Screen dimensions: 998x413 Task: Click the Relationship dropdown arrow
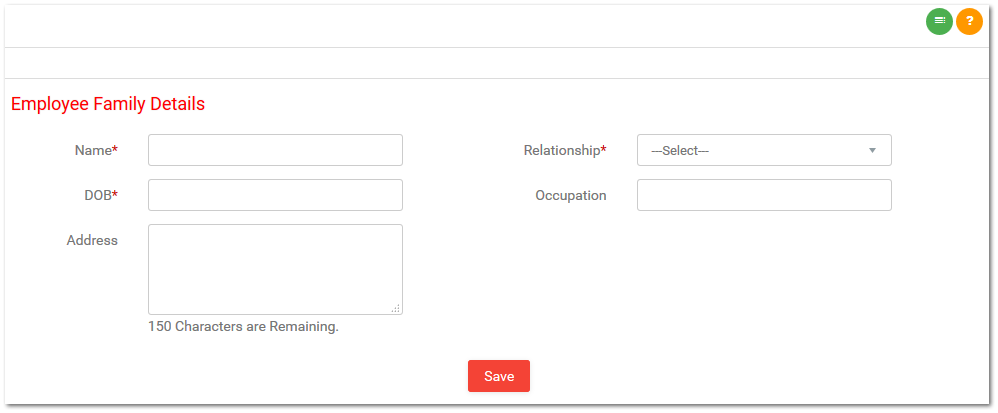click(873, 150)
